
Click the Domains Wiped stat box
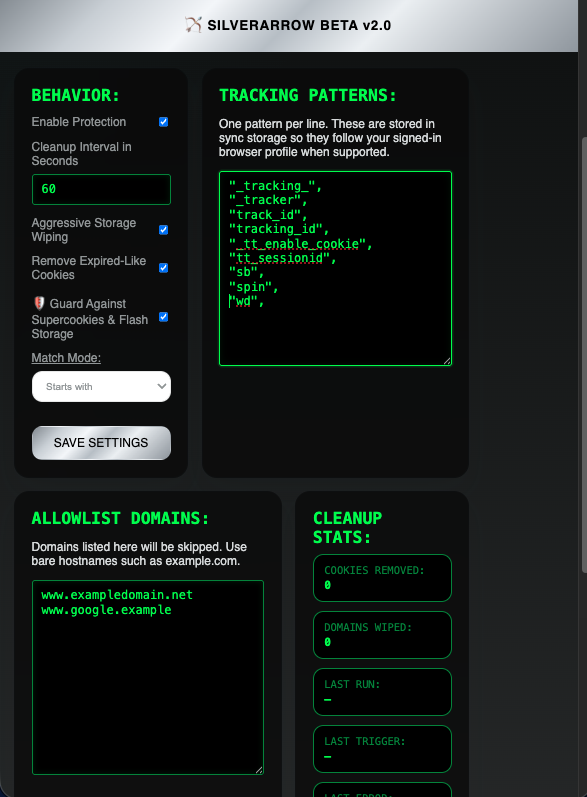pos(382,635)
